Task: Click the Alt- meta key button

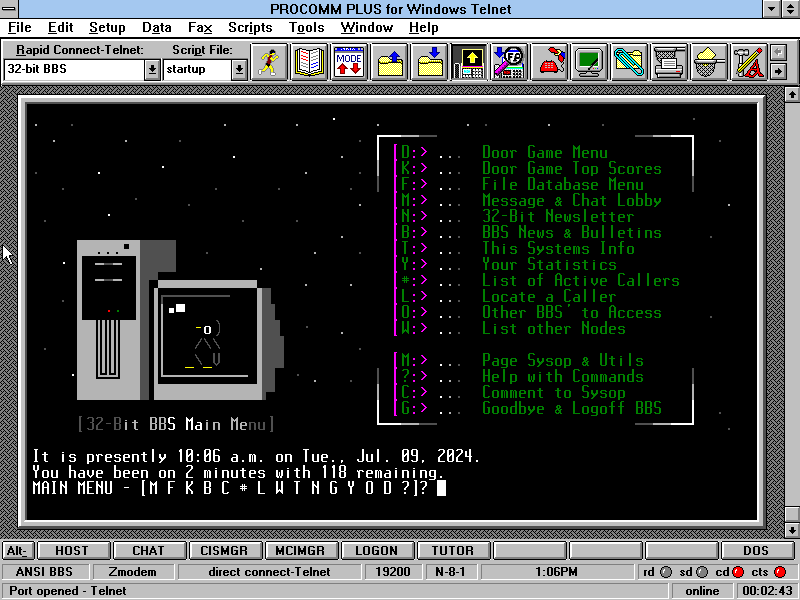Action: tap(17, 551)
